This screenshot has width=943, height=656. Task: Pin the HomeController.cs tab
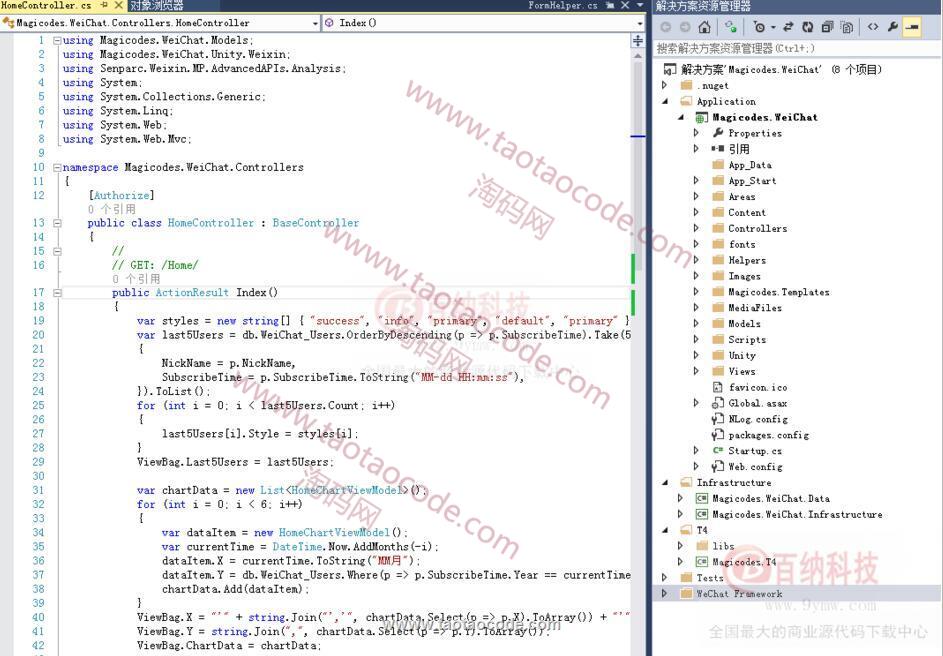coord(104,6)
